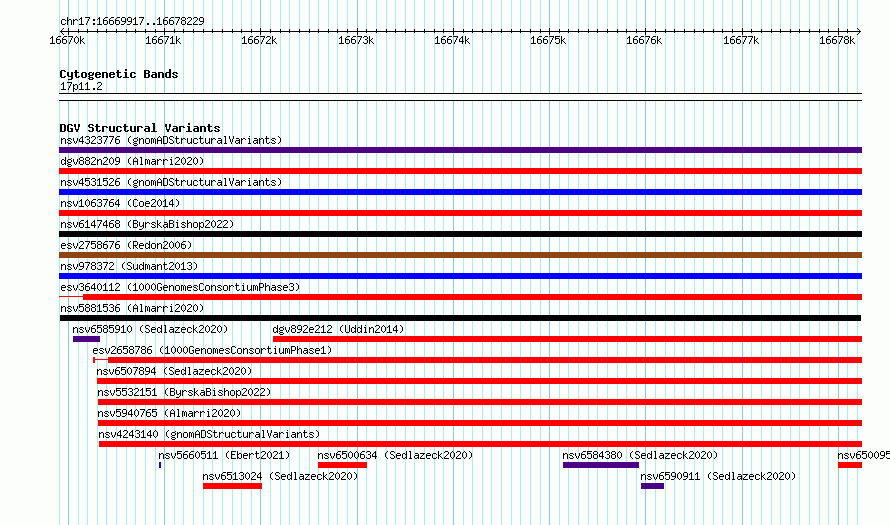Select the red nsv6507894 variant bar
This screenshot has width=890, height=525.
coord(480,381)
